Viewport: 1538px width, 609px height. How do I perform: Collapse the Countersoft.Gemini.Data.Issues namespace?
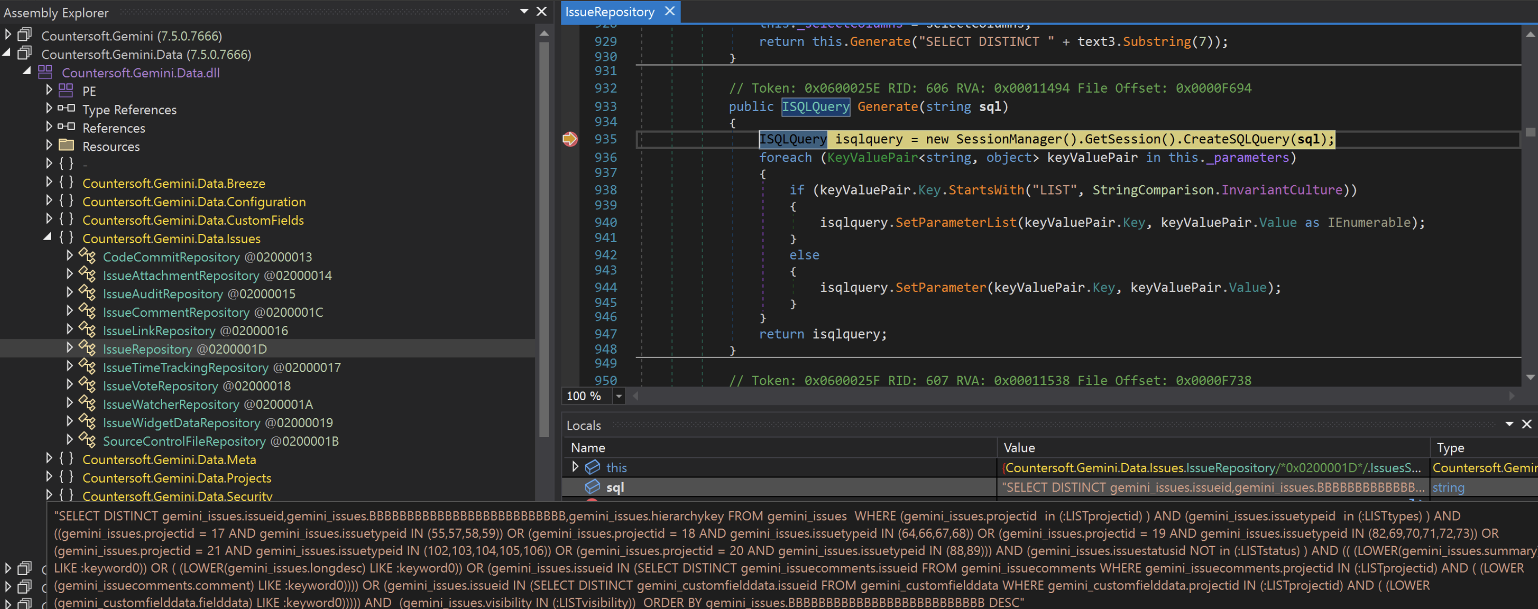[48, 238]
